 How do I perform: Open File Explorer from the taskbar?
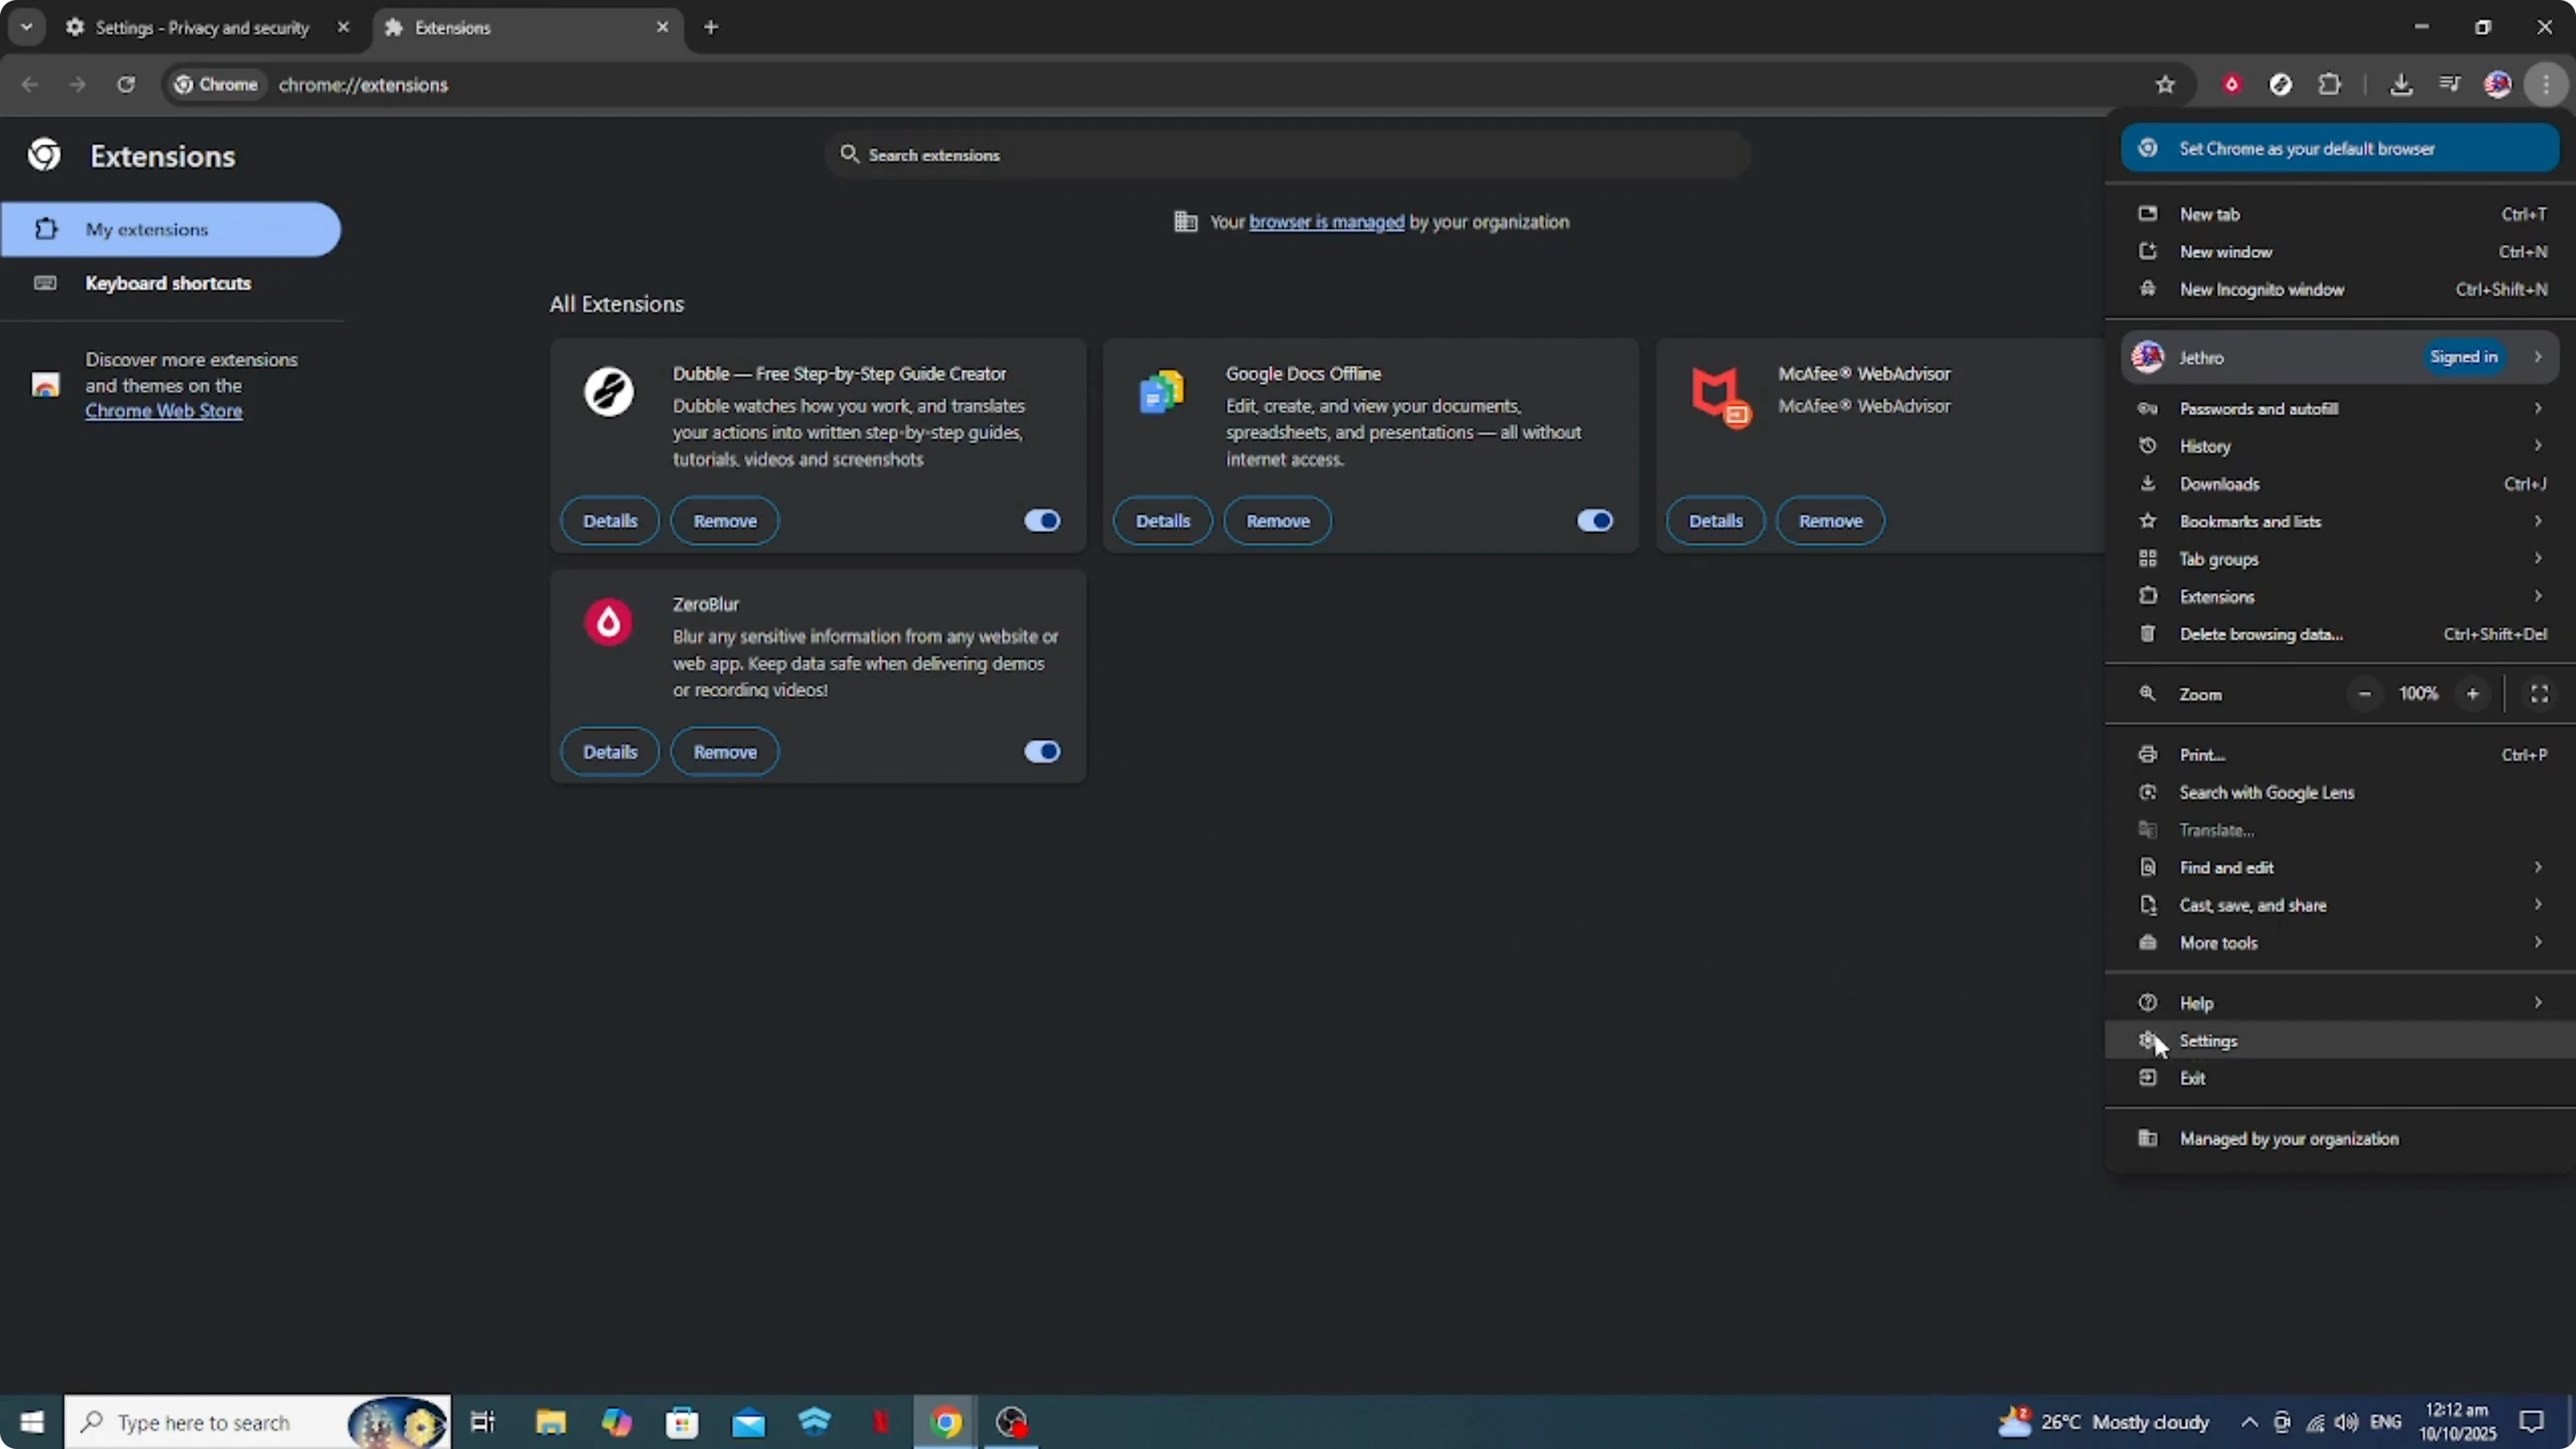(x=550, y=1422)
